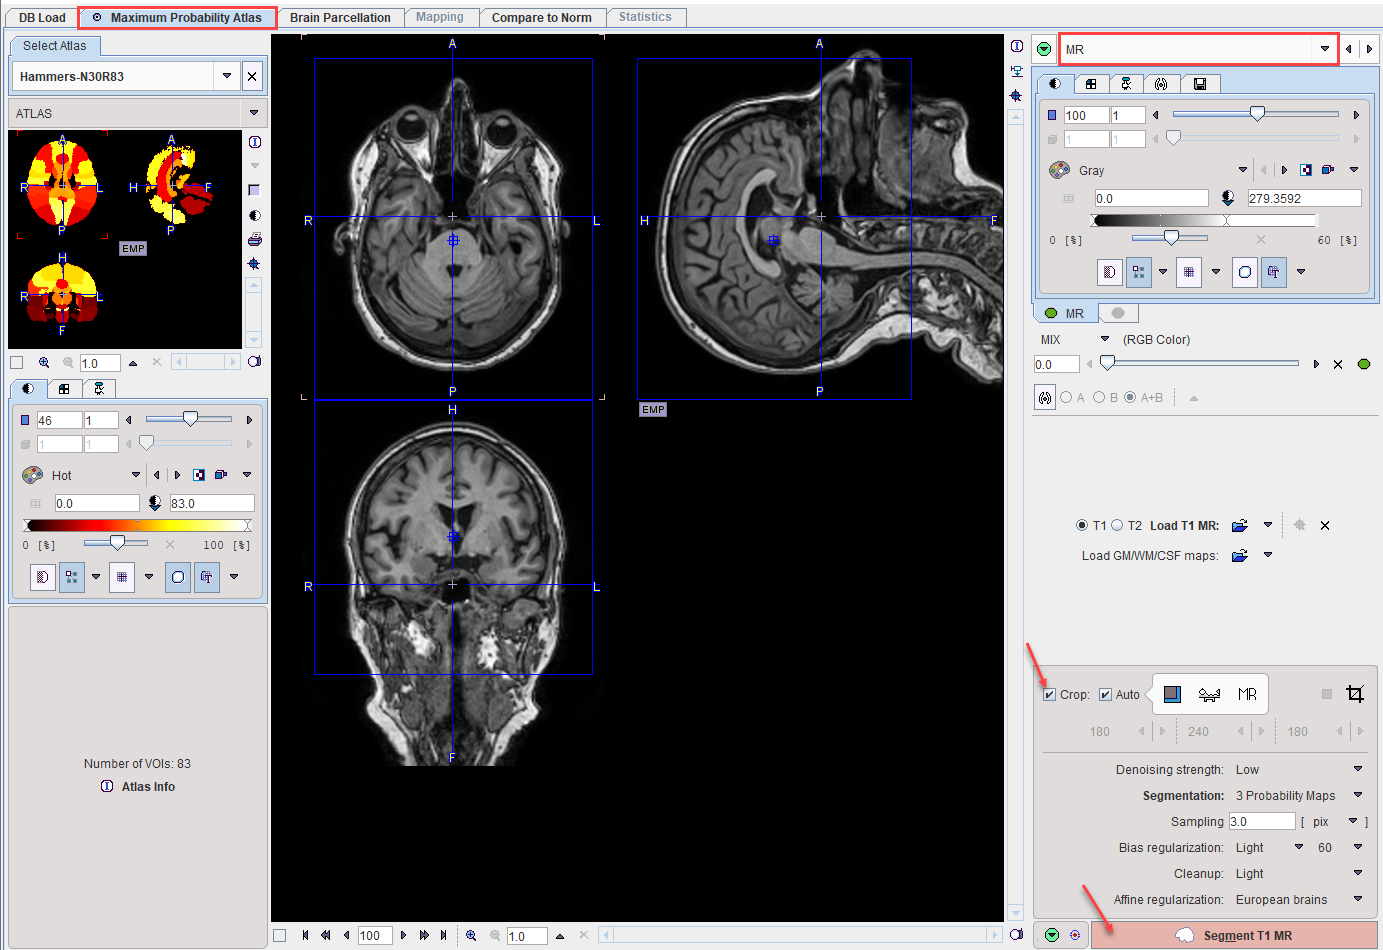Viewport: 1383px width, 950px height.
Task: Click the print/report icon beside the atlas preview
Action: pyautogui.click(x=254, y=239)
